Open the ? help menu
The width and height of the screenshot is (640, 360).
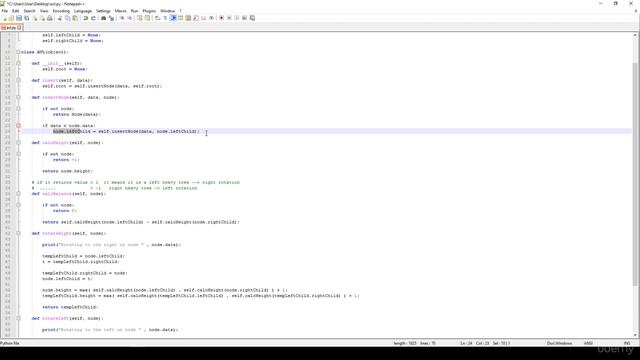pyautogui.click(x=180, y=11)
